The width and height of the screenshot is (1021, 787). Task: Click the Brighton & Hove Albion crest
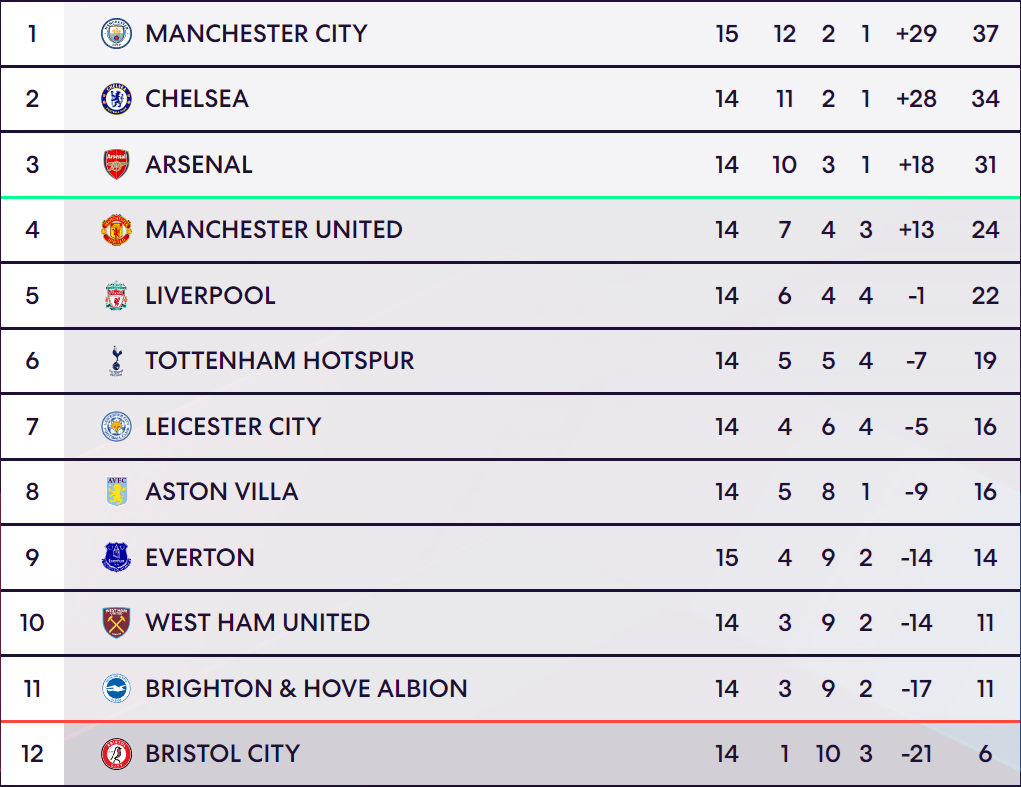(x=117, y=688)
